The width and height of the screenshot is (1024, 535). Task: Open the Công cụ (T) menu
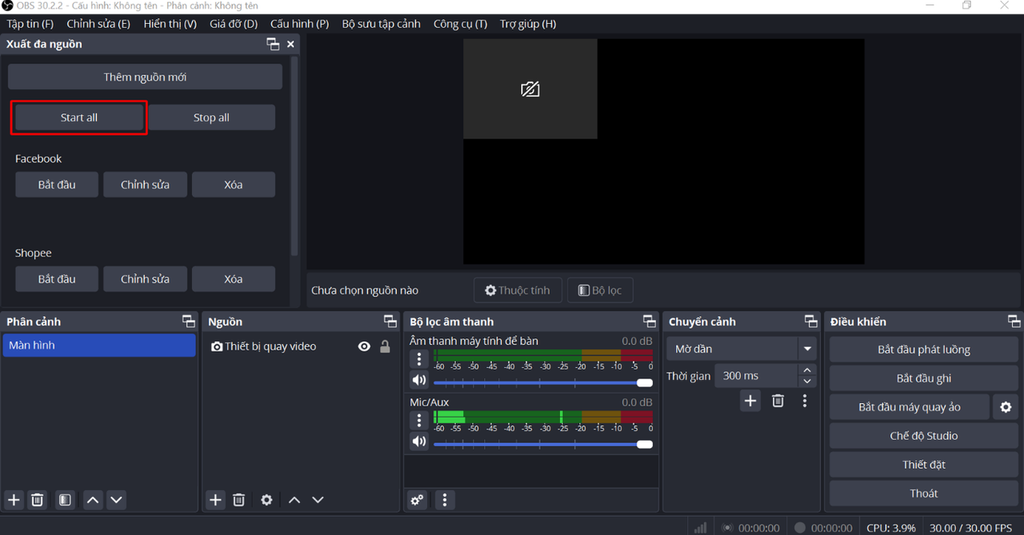[x=460, y=24]
